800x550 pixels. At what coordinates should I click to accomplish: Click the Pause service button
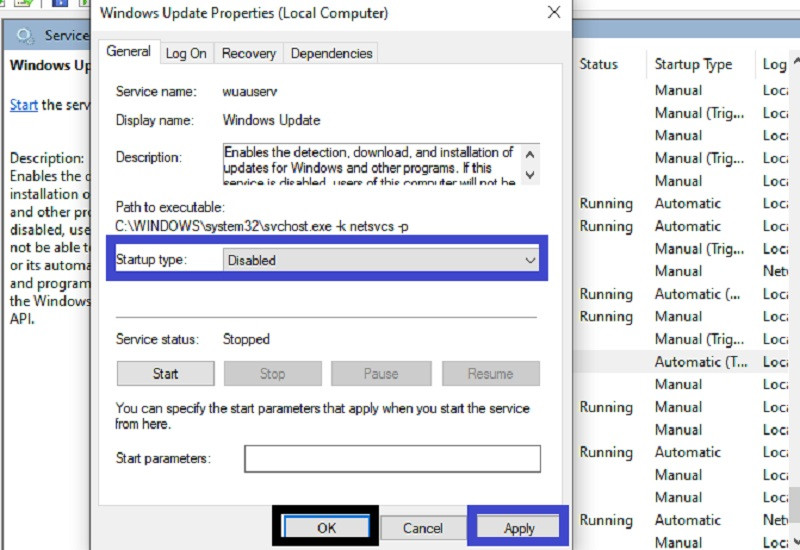(380, 373)
